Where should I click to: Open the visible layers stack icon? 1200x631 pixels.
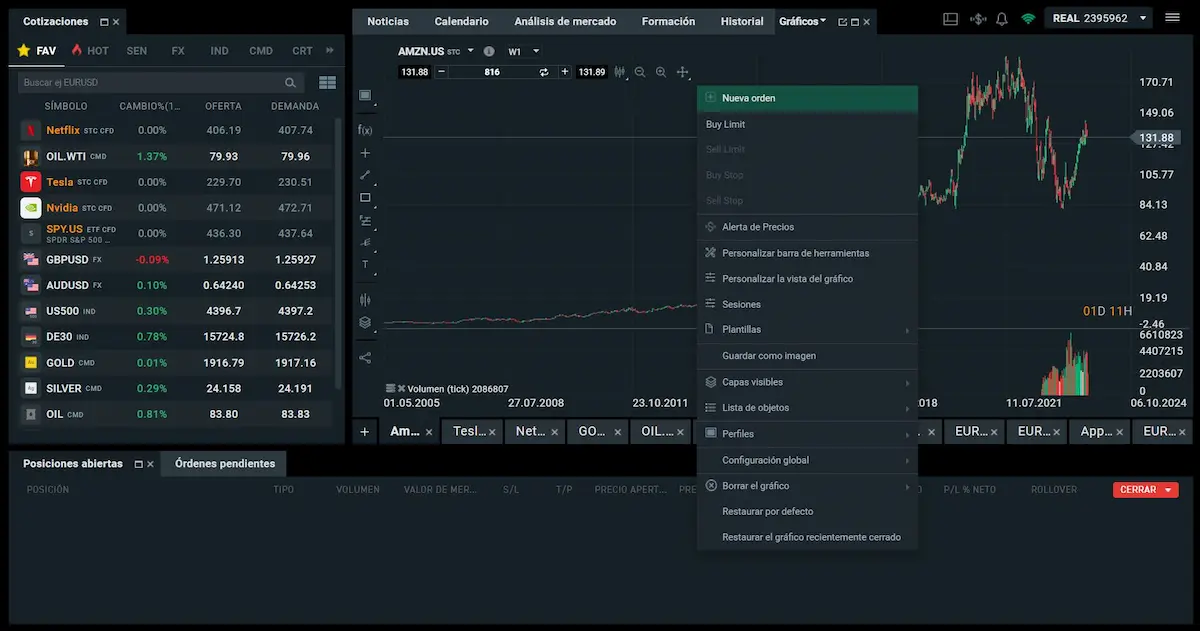point(365,323)
